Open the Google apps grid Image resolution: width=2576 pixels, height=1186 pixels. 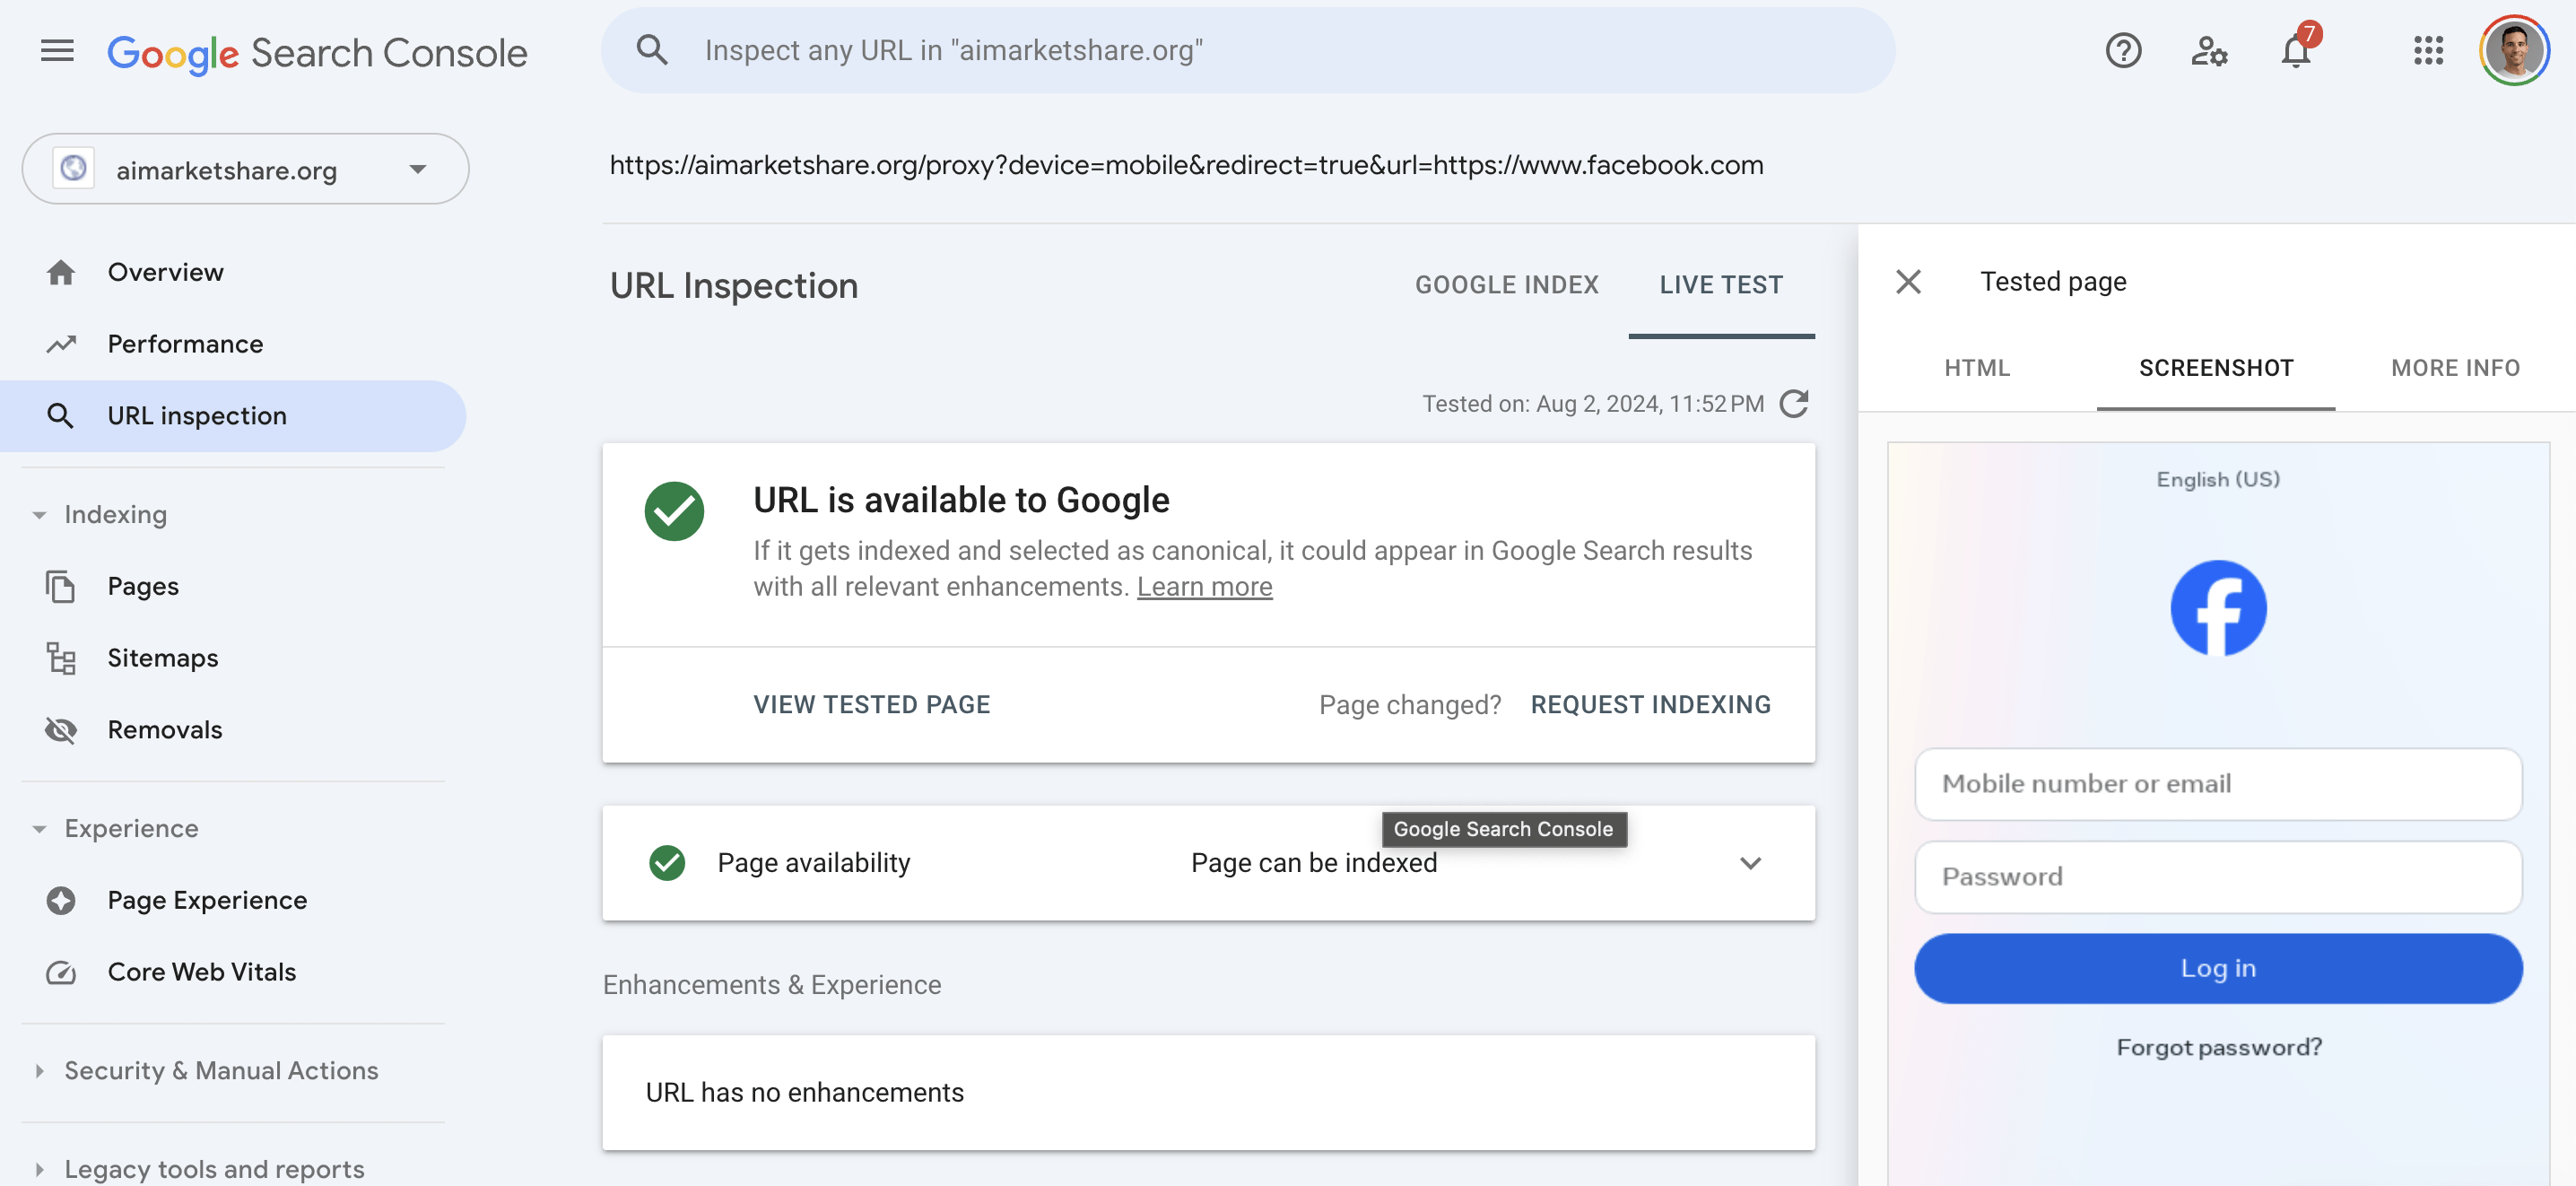pyautogui.click(x=2427, y=50)
